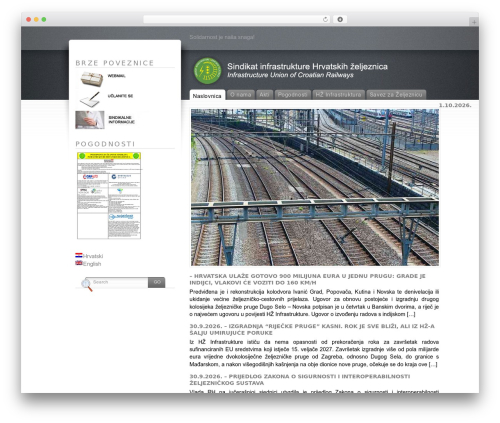
Task: Open the railway tracks featured image
Action: (x=315, y=187)
